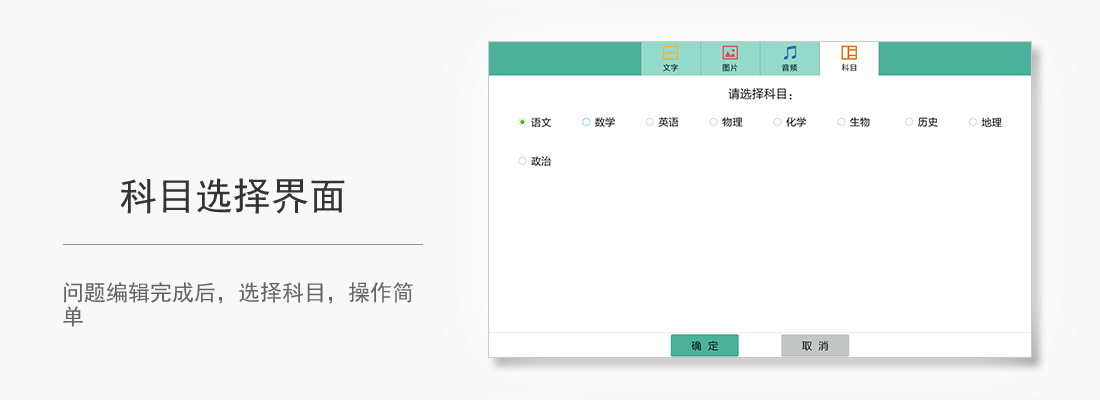This screenshot has height=400, width=1100.
Task: Open the 科目 subject tab icon
Action: [x=849, y=53]
